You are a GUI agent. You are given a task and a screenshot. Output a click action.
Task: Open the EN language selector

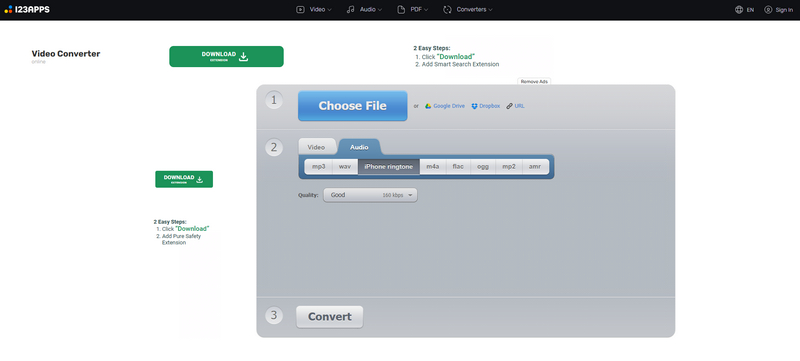pos(750,10)
